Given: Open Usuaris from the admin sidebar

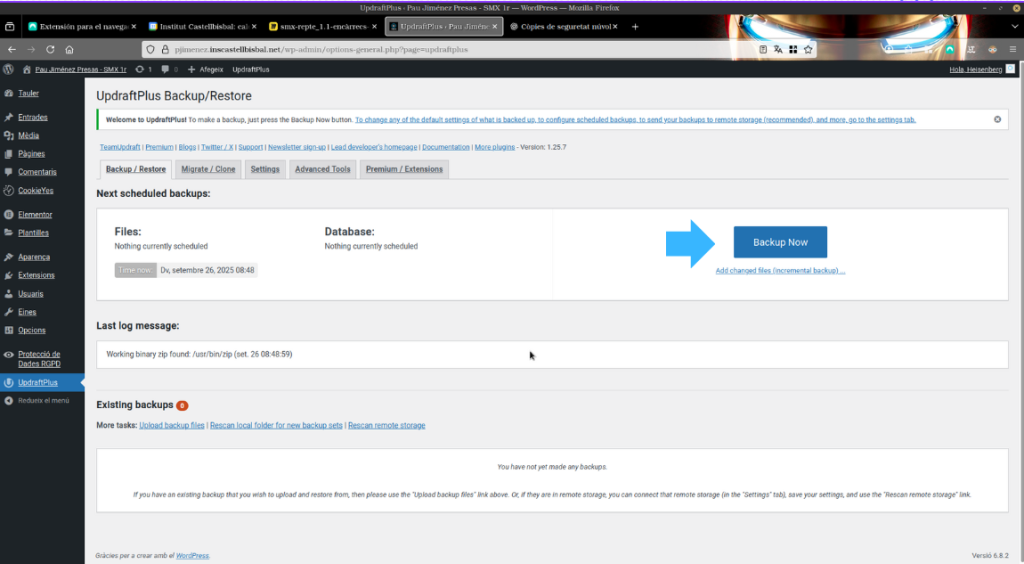Looking at the screenshot, I should 30,294.
